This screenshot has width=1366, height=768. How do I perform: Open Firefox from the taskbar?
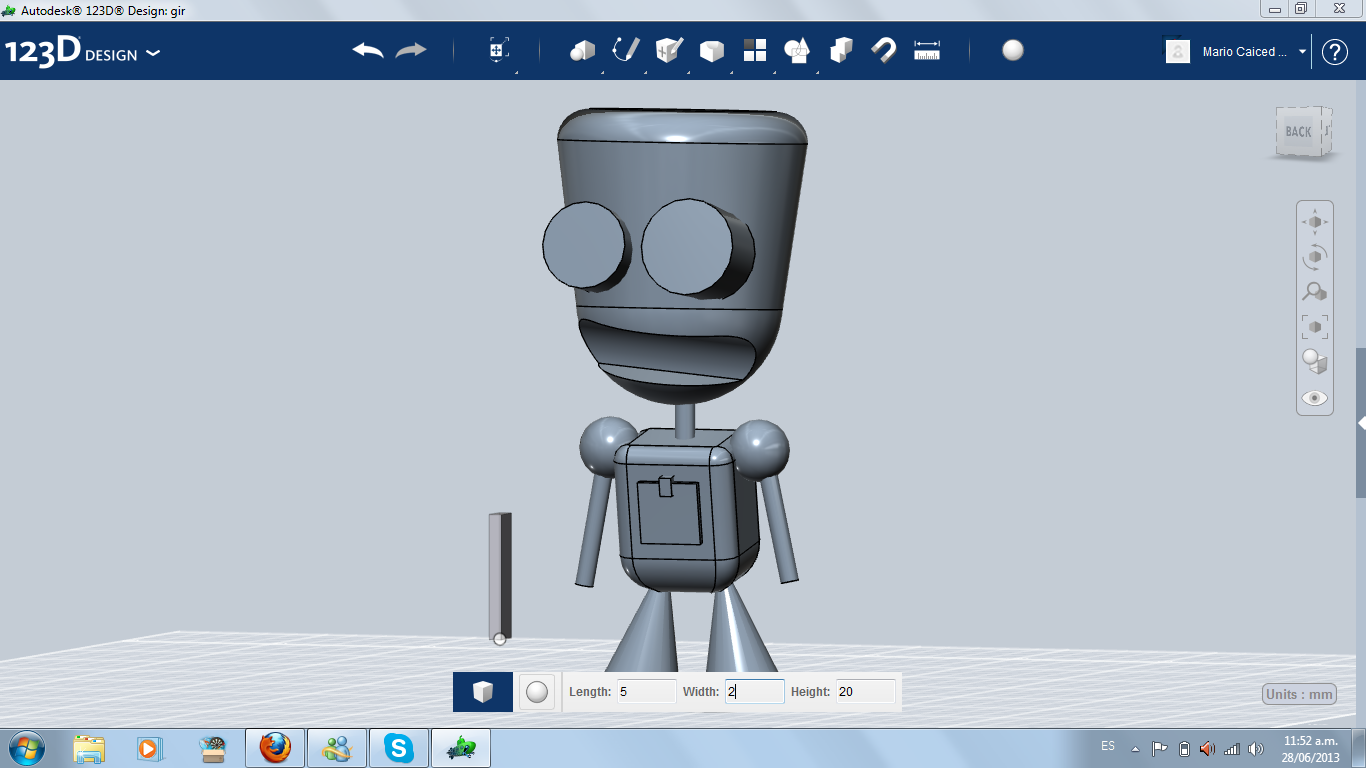click(275, 748)
